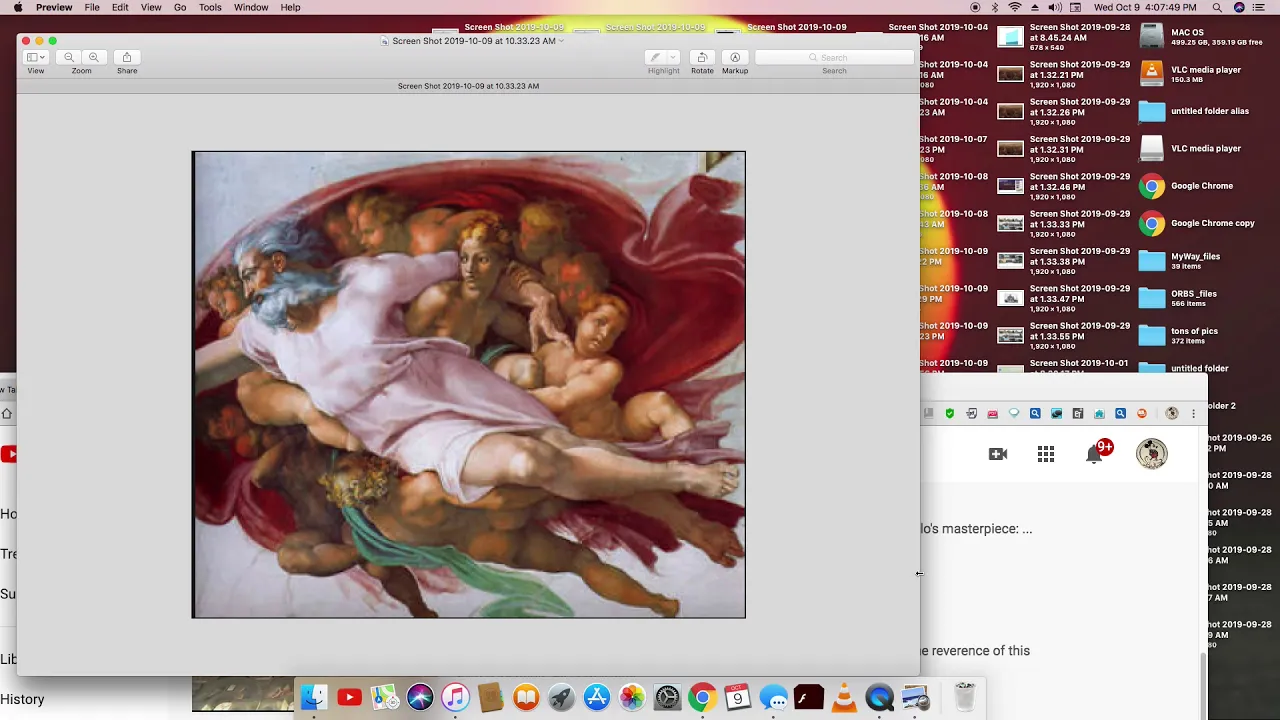Open iBooks from the Dock
This screenshot has width=1280, height=720.
[x=526, y=697]
